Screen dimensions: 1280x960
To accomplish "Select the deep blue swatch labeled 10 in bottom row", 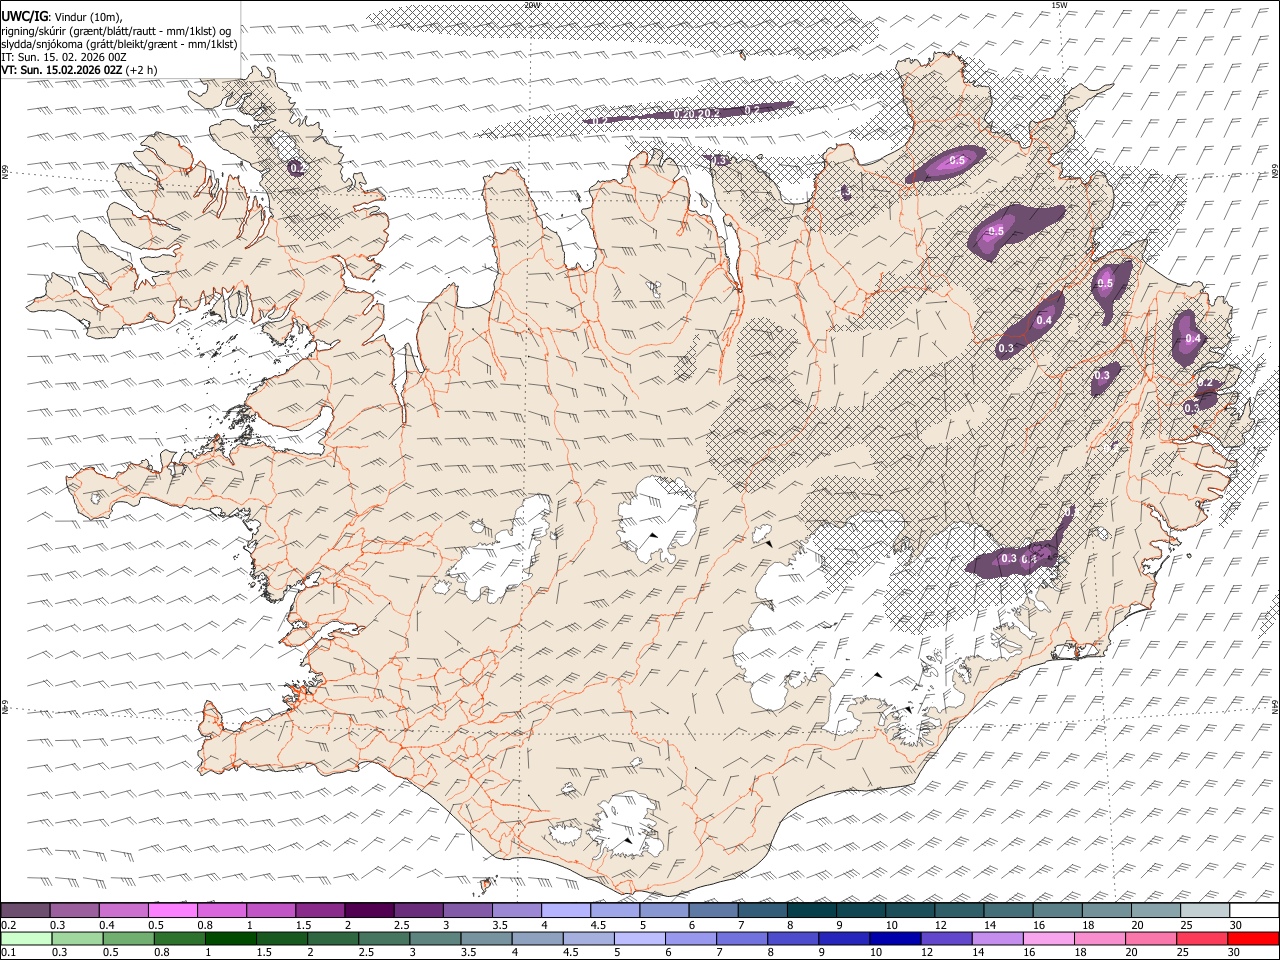I will pos(894,939).
